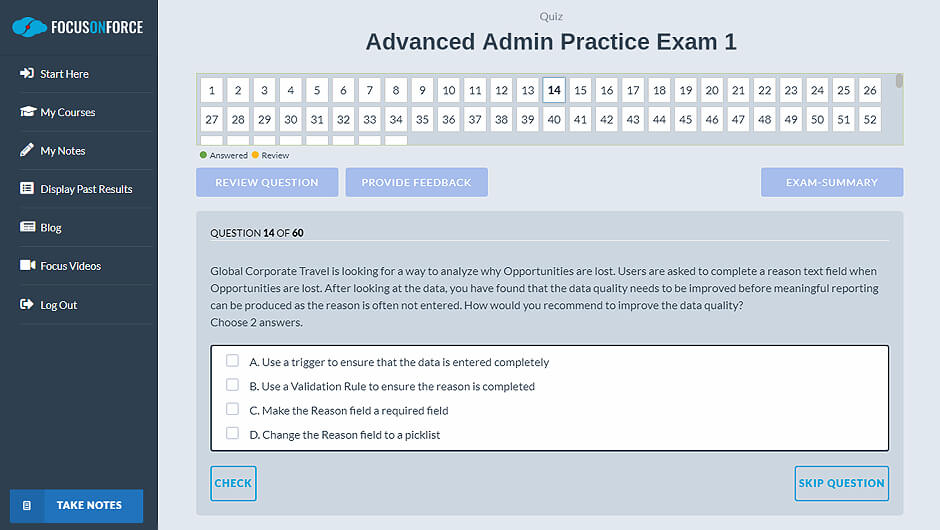This screenshot has width=940, height=530.
Task: Click the Take Notes notepad icon
Action: [x=27, y=506]
